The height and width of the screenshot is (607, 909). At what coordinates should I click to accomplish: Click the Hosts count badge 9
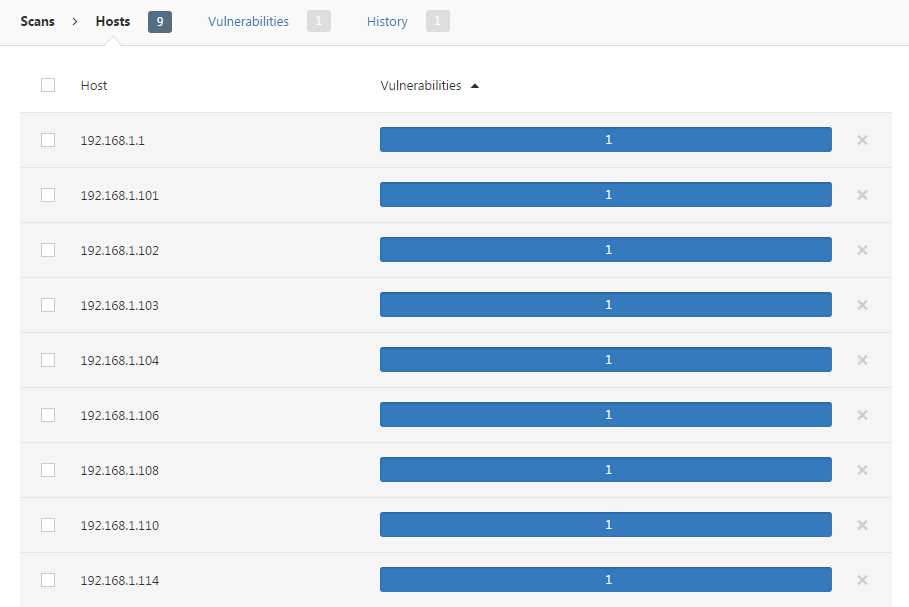[x=160, y=22]
